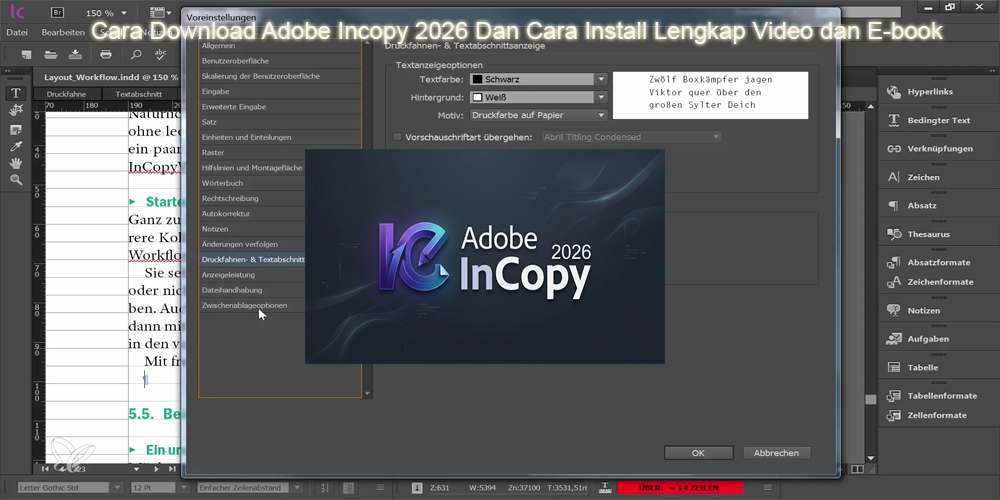1000x500 pixels.
Task: Click the Zn:37100 character count status entry
Action: (x=524, y=488)
